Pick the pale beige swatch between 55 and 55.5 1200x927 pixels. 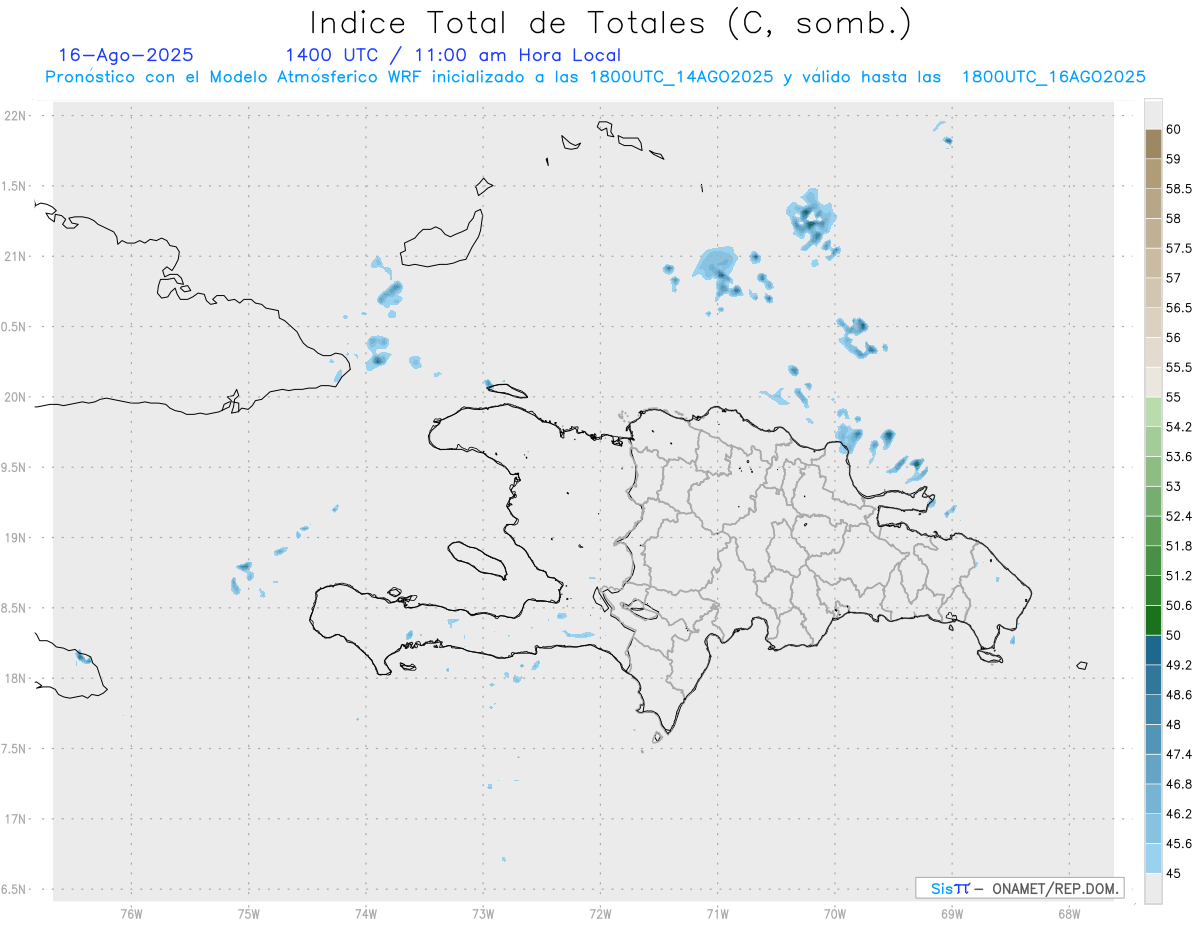pos(1153,382)
